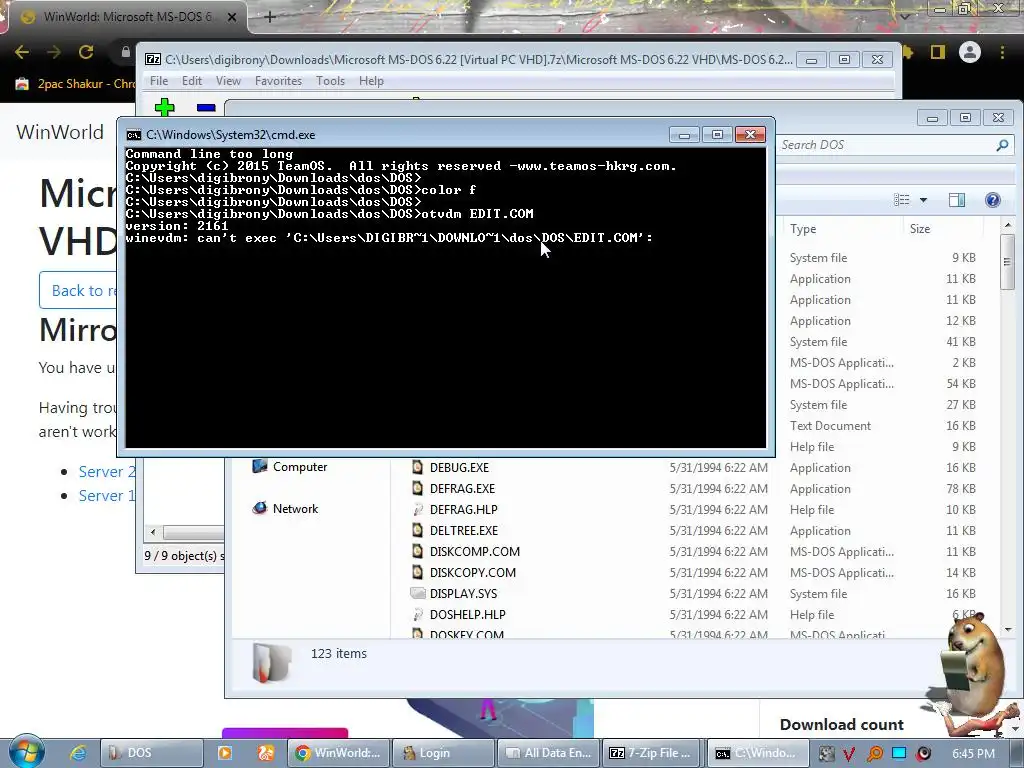Click the green plus Add icon in 7-Zip
Image resolution: width=1024 pixels, height=768 pixels.
(x=165, y=107)
